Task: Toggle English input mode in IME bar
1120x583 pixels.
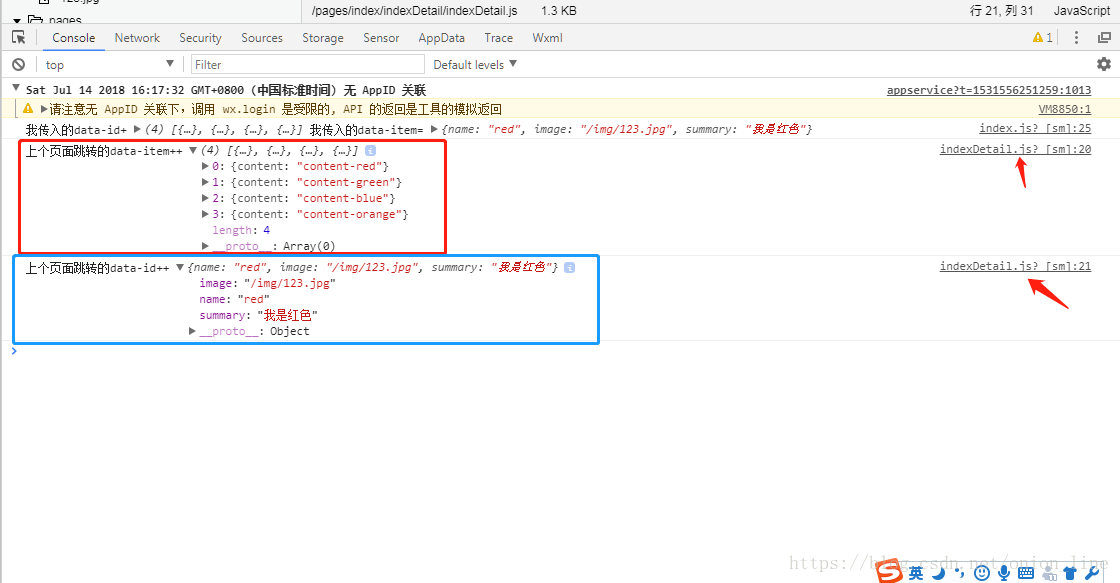Action: [x=916, y=573]
